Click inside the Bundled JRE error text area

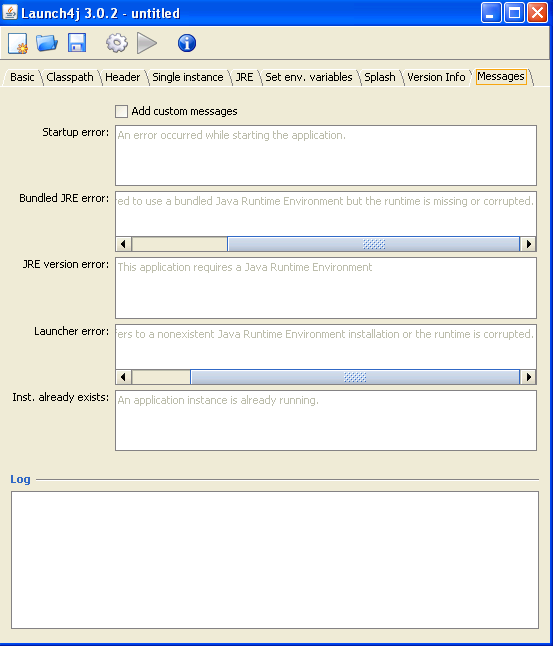tap(326, 214)
